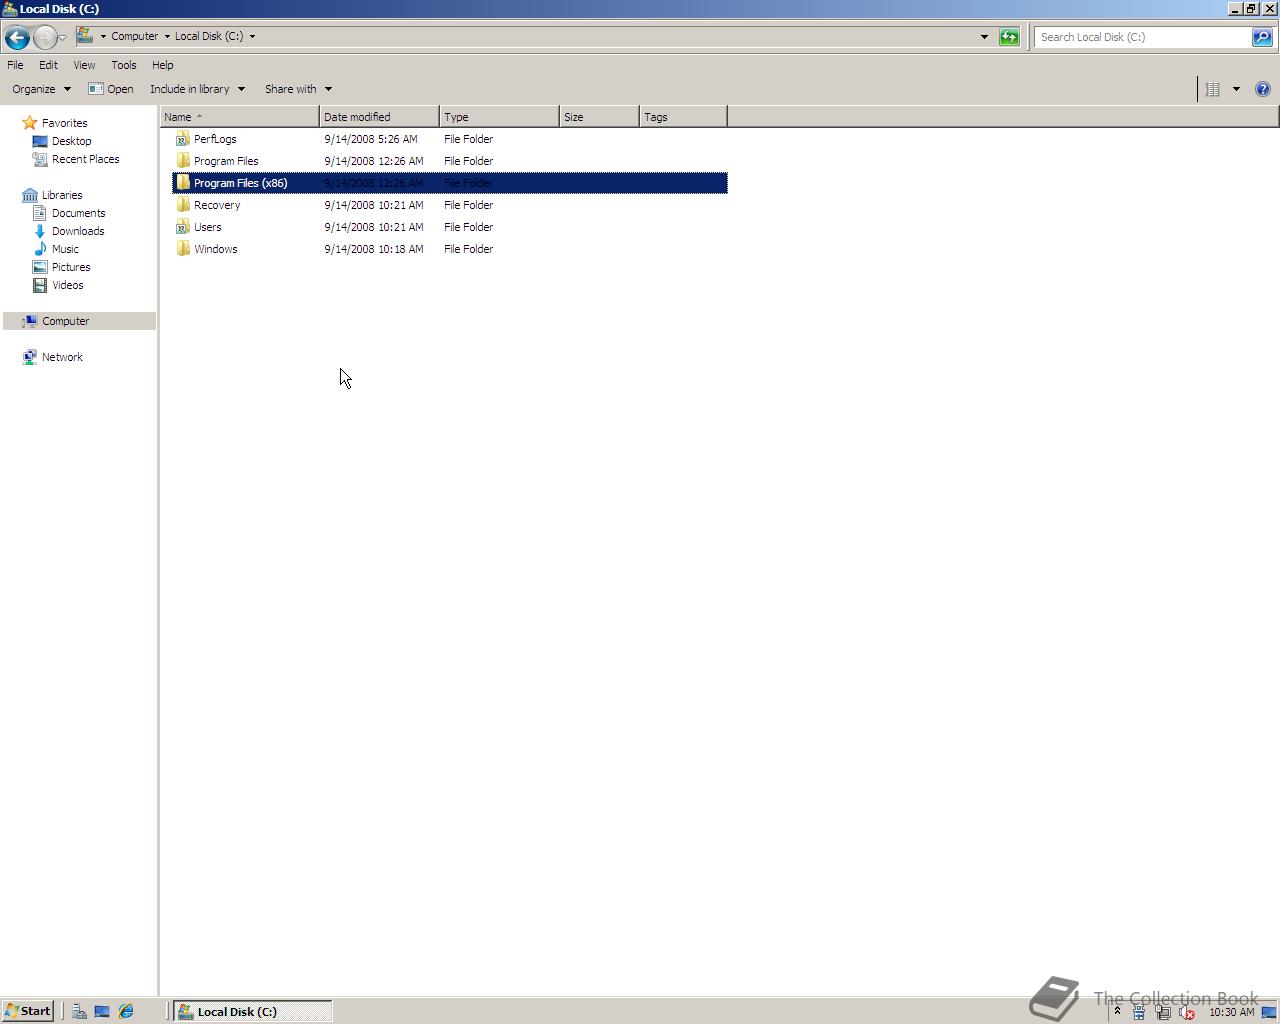
Task: Open the Help menu
Action: pos(162,65)
